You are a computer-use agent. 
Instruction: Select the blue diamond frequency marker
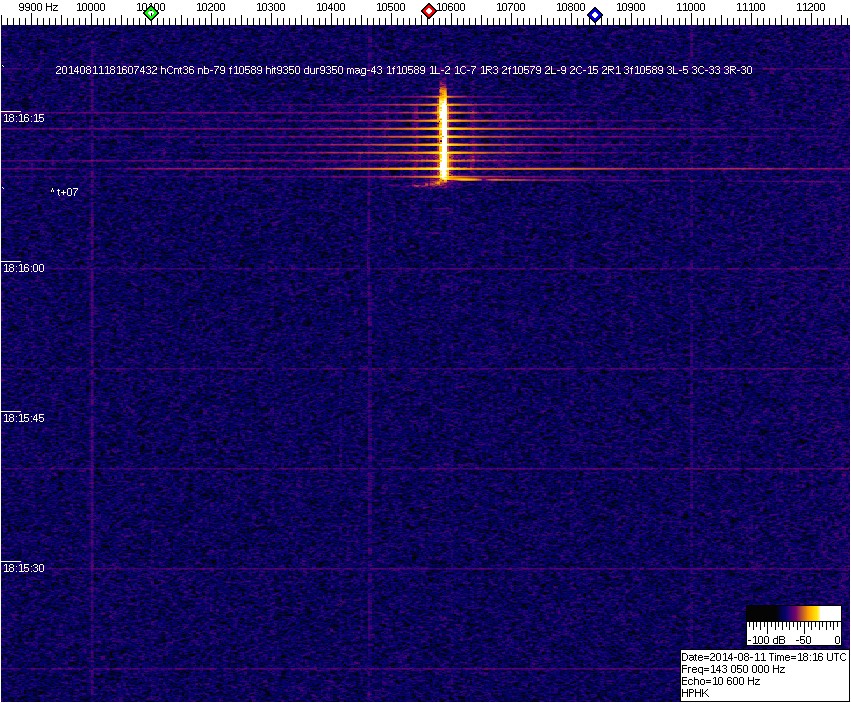(595, 14)
